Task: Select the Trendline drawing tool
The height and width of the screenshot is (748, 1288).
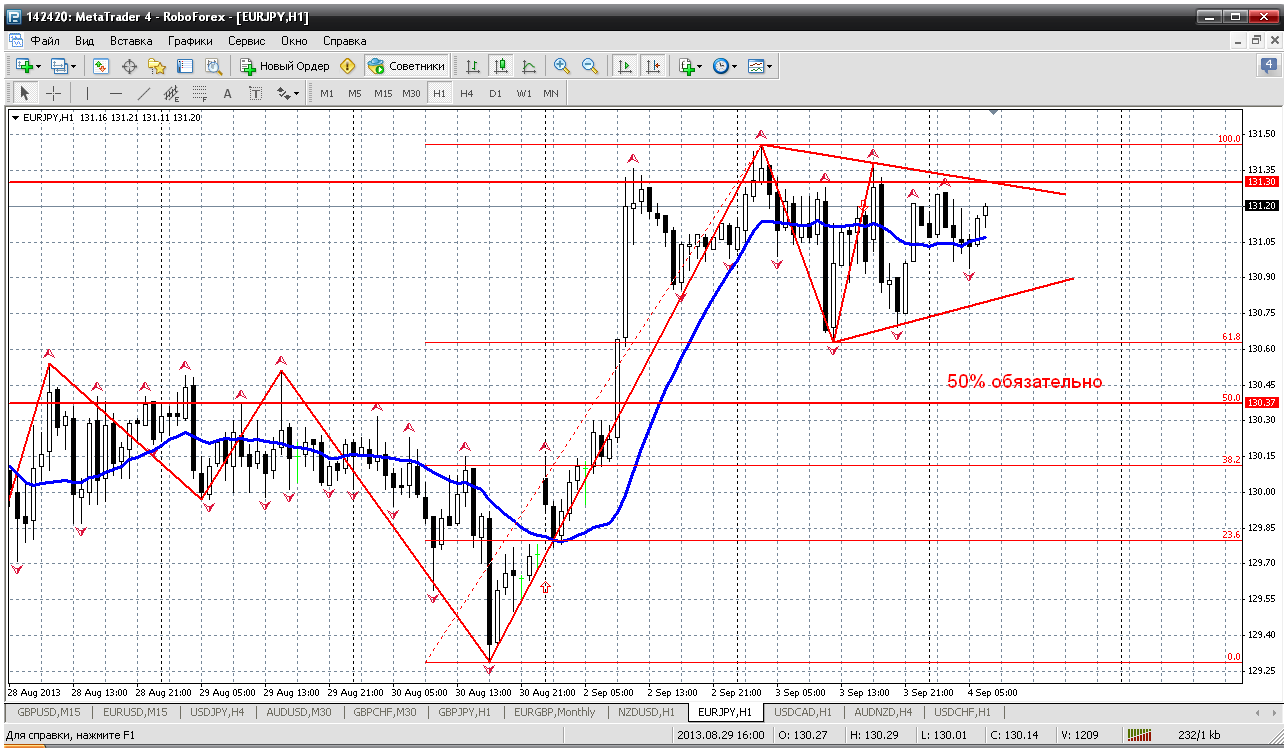Action: pos(143,93)
